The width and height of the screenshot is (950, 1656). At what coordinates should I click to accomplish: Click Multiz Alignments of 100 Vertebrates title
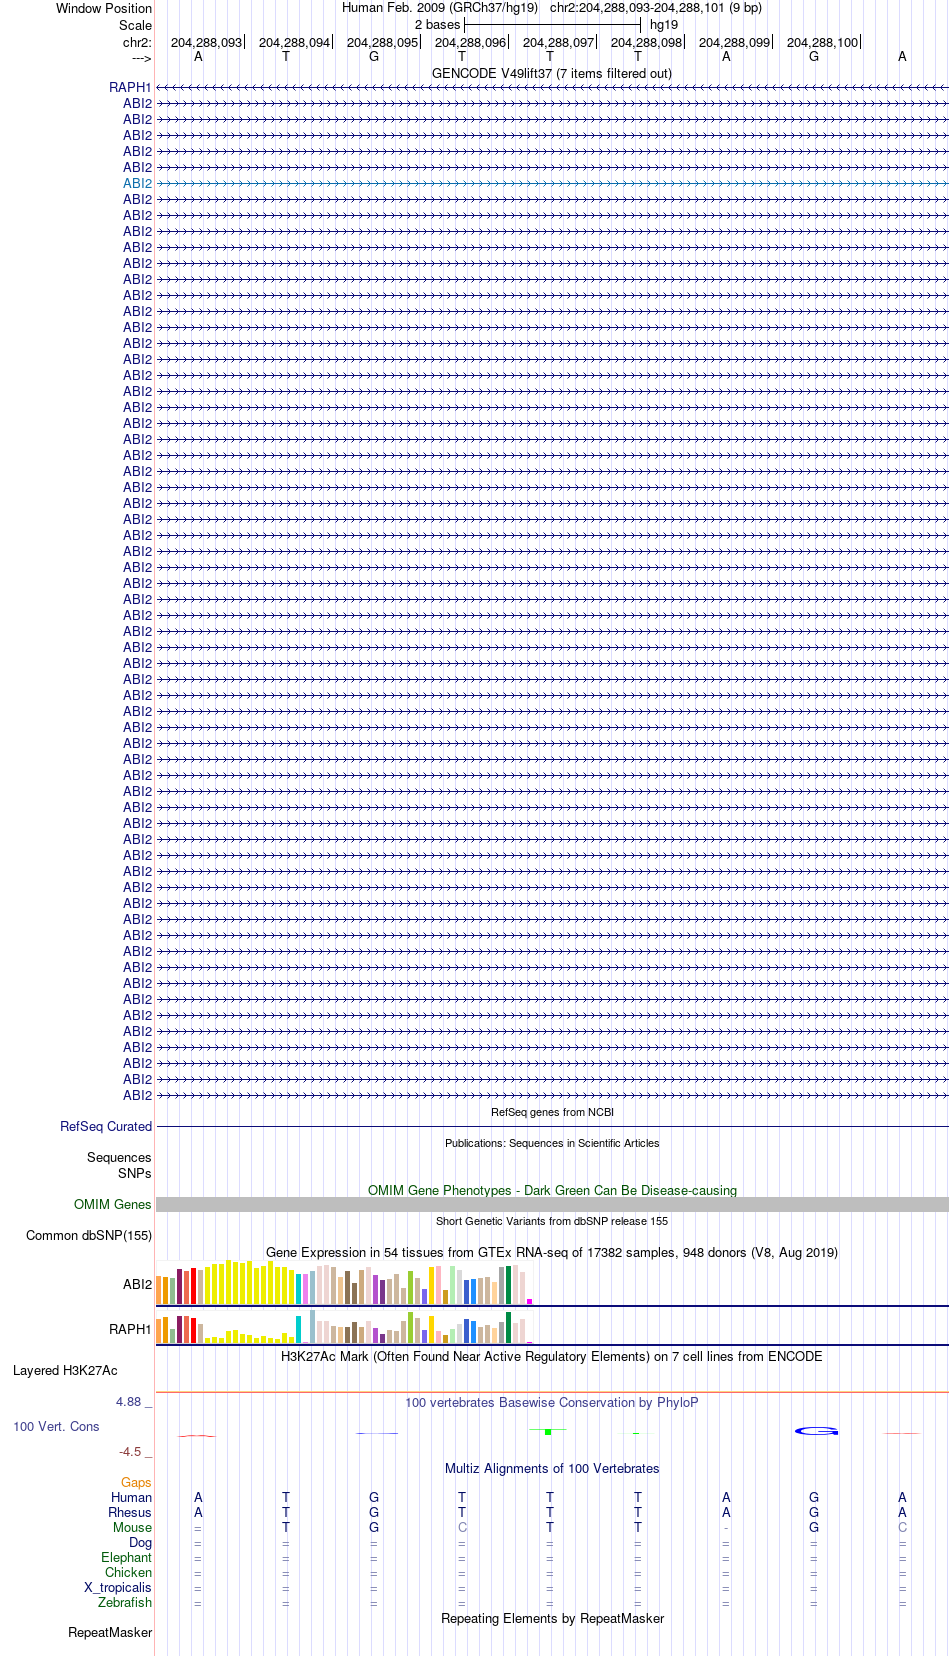coord(552,1468)
